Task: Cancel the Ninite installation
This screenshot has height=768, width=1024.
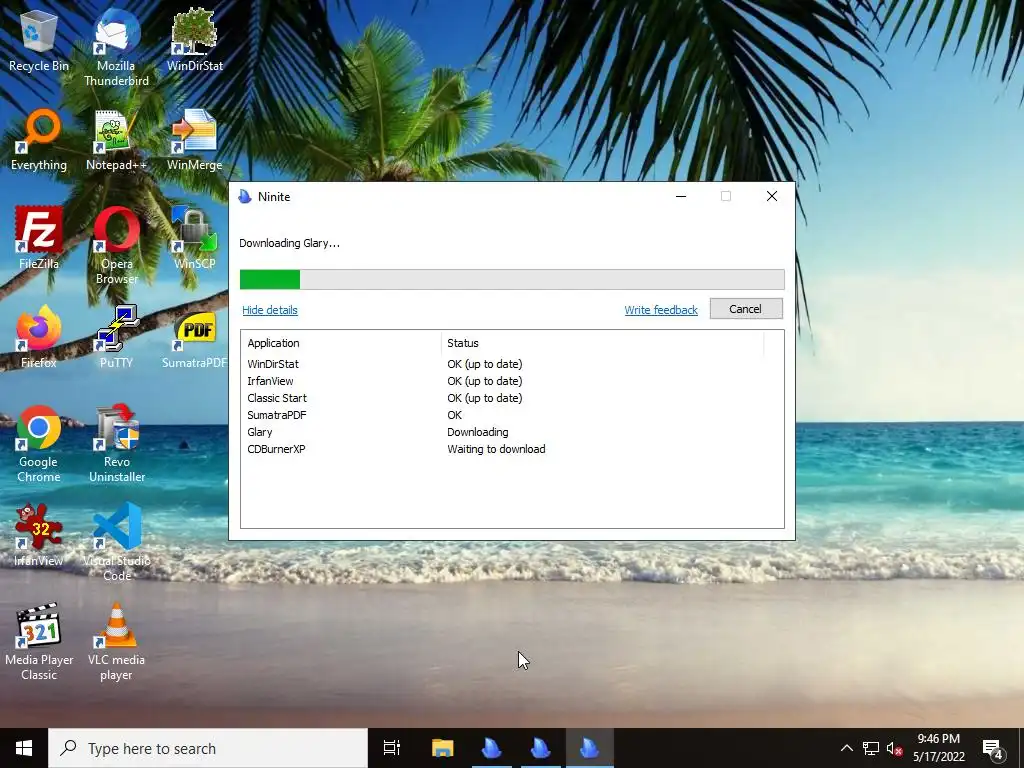Action: tap(746, 309)
